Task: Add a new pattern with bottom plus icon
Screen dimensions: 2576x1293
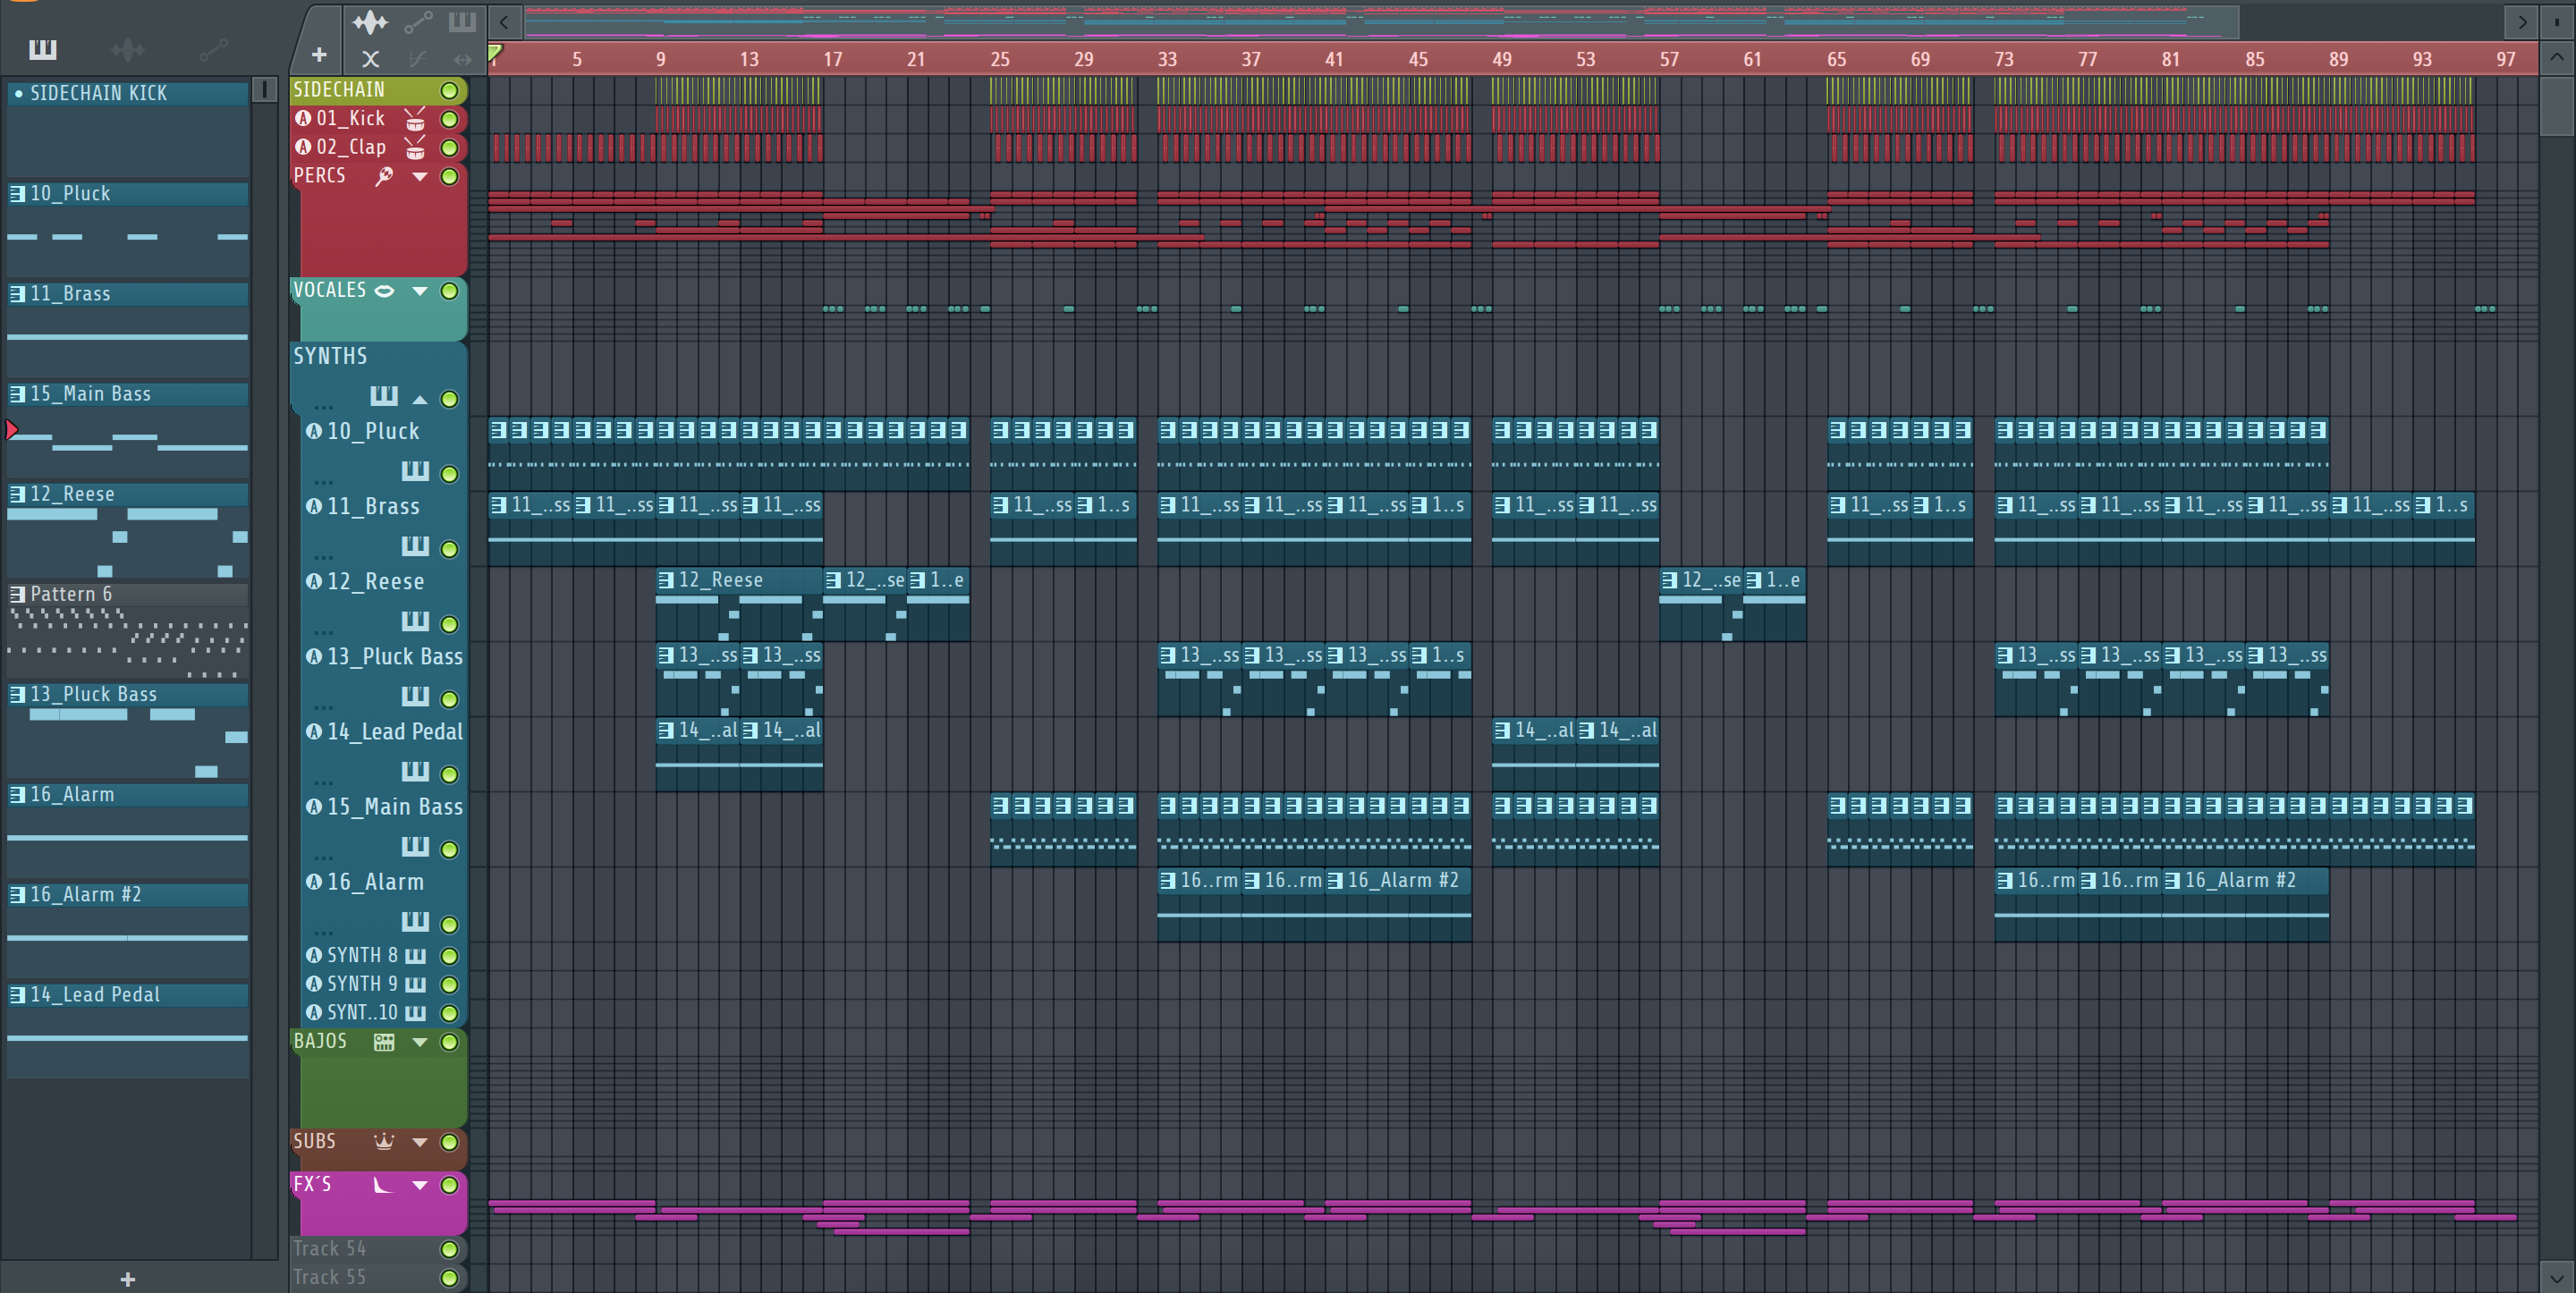Action: click(127, 1278)
